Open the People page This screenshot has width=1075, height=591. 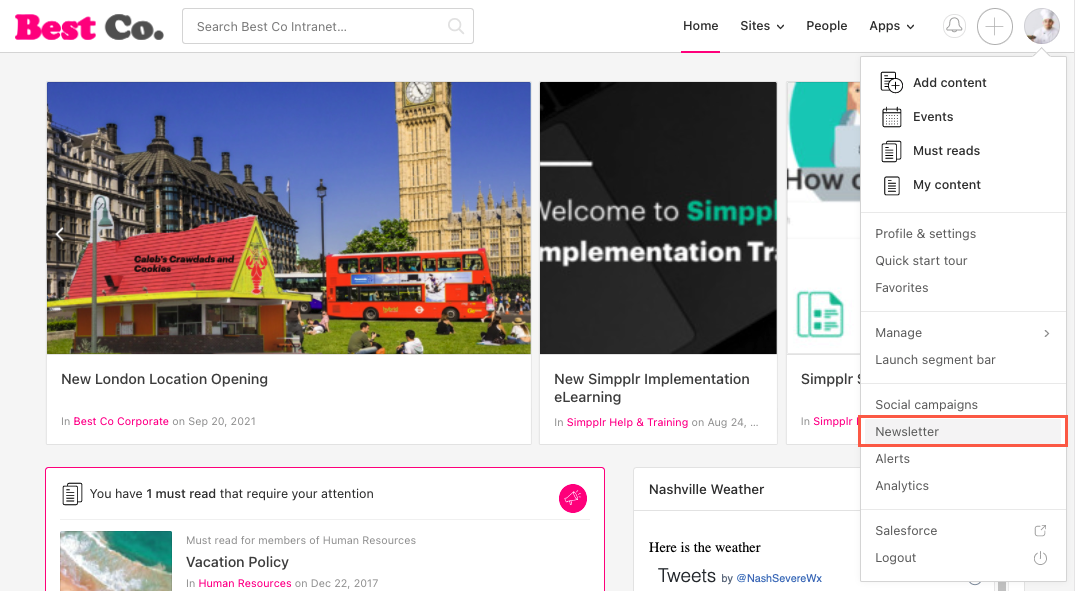pos(826,26)
